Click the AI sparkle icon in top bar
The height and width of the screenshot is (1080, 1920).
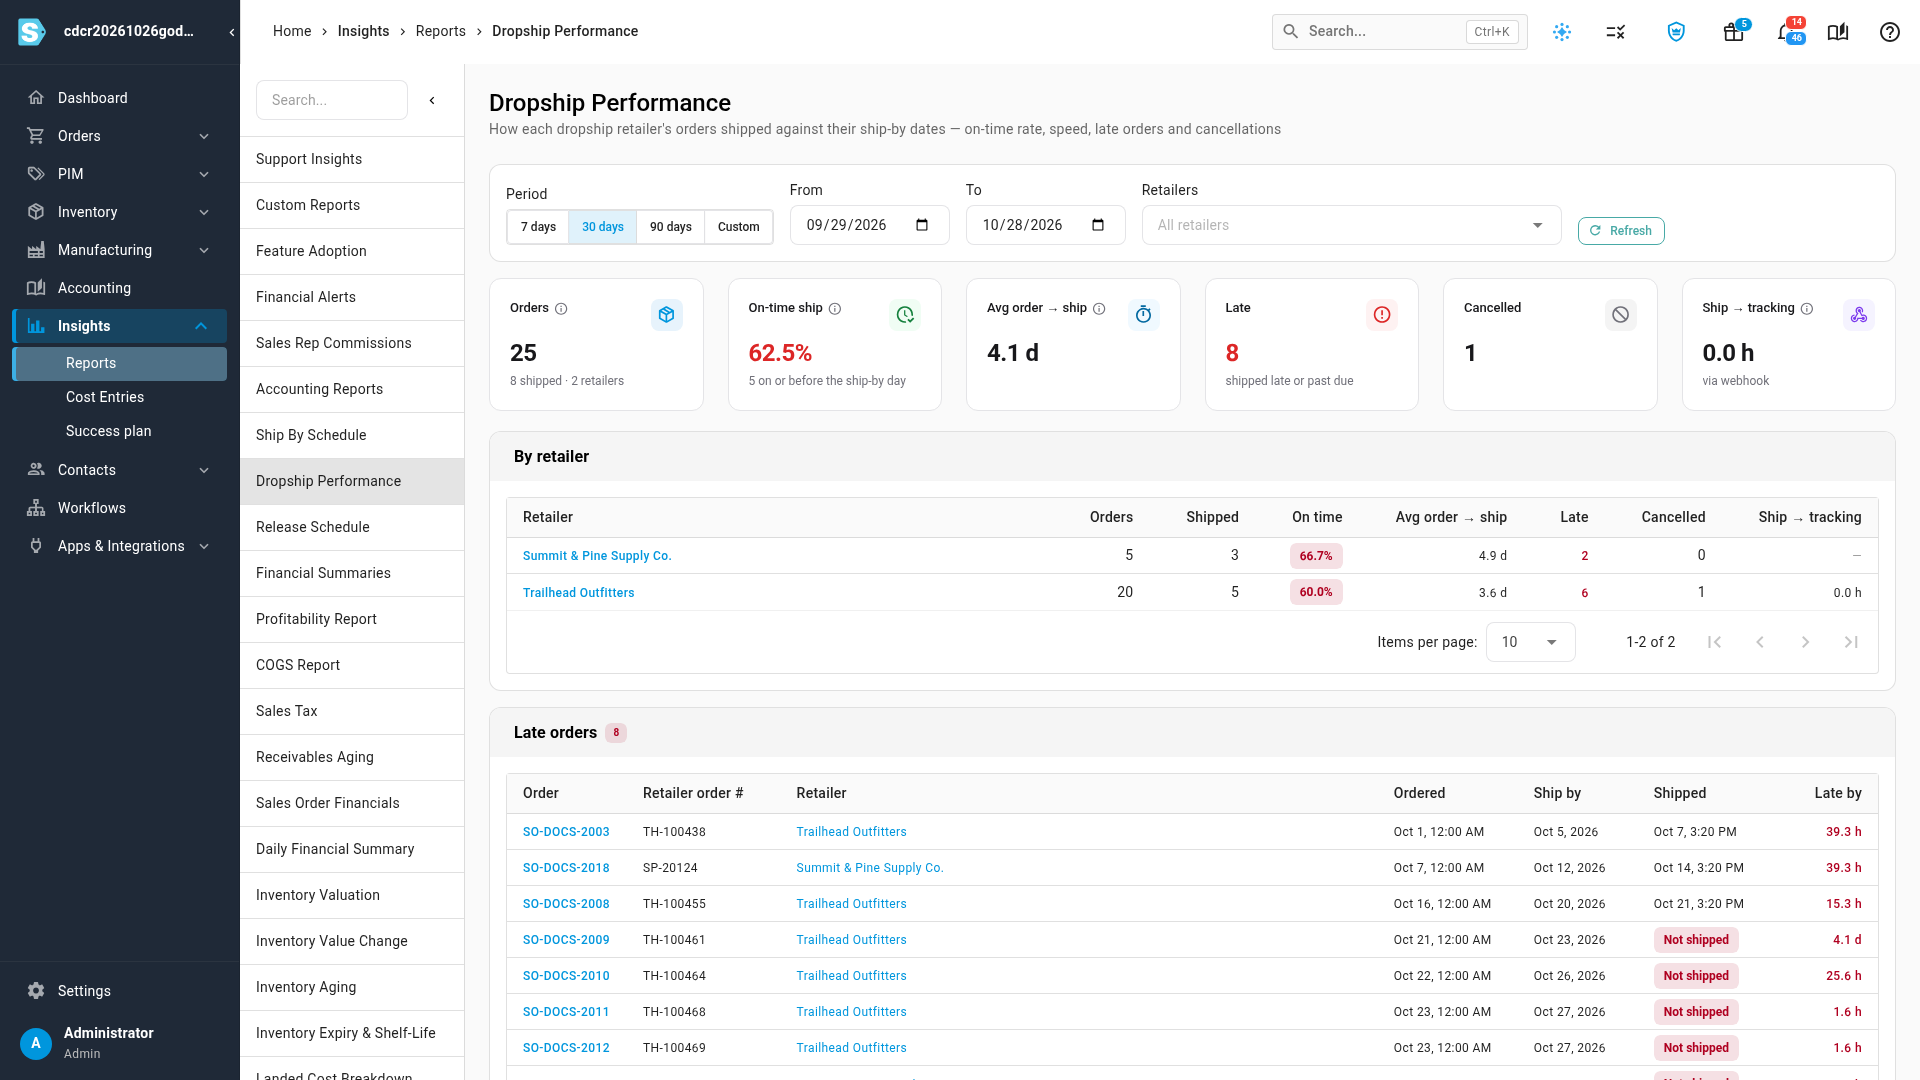click(x=1562, y=32)
